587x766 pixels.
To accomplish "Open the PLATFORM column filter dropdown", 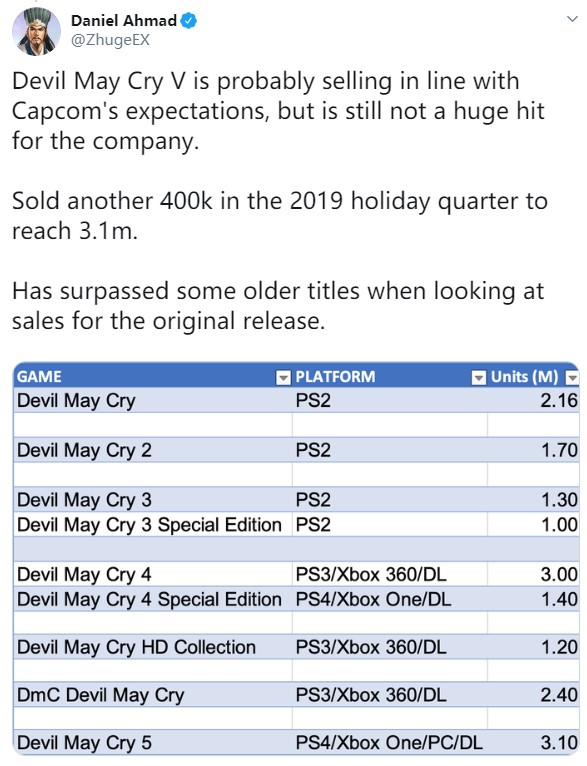I will point(479,378).
